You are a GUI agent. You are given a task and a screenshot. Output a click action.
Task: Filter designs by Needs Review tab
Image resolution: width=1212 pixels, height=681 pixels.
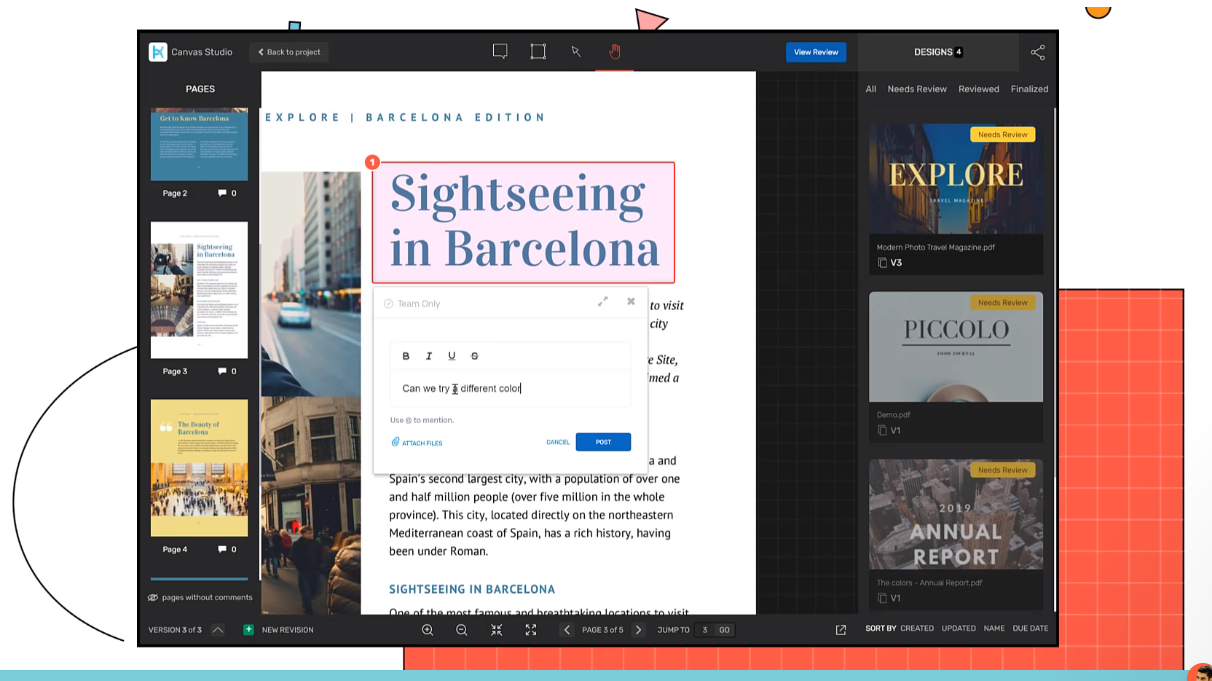tap(917, 89)
